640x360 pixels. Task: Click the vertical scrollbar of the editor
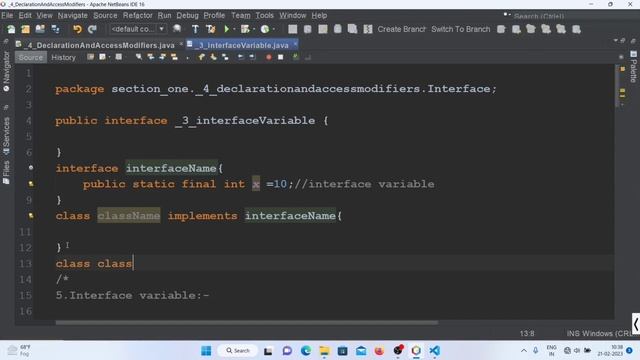pyautogui.click(x=616, y=87)
